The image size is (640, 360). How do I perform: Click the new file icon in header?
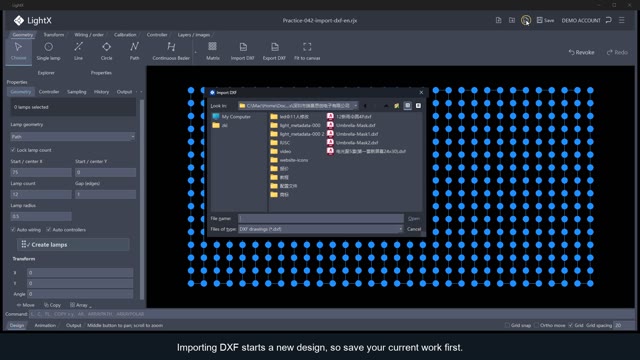tap(498, 20)
